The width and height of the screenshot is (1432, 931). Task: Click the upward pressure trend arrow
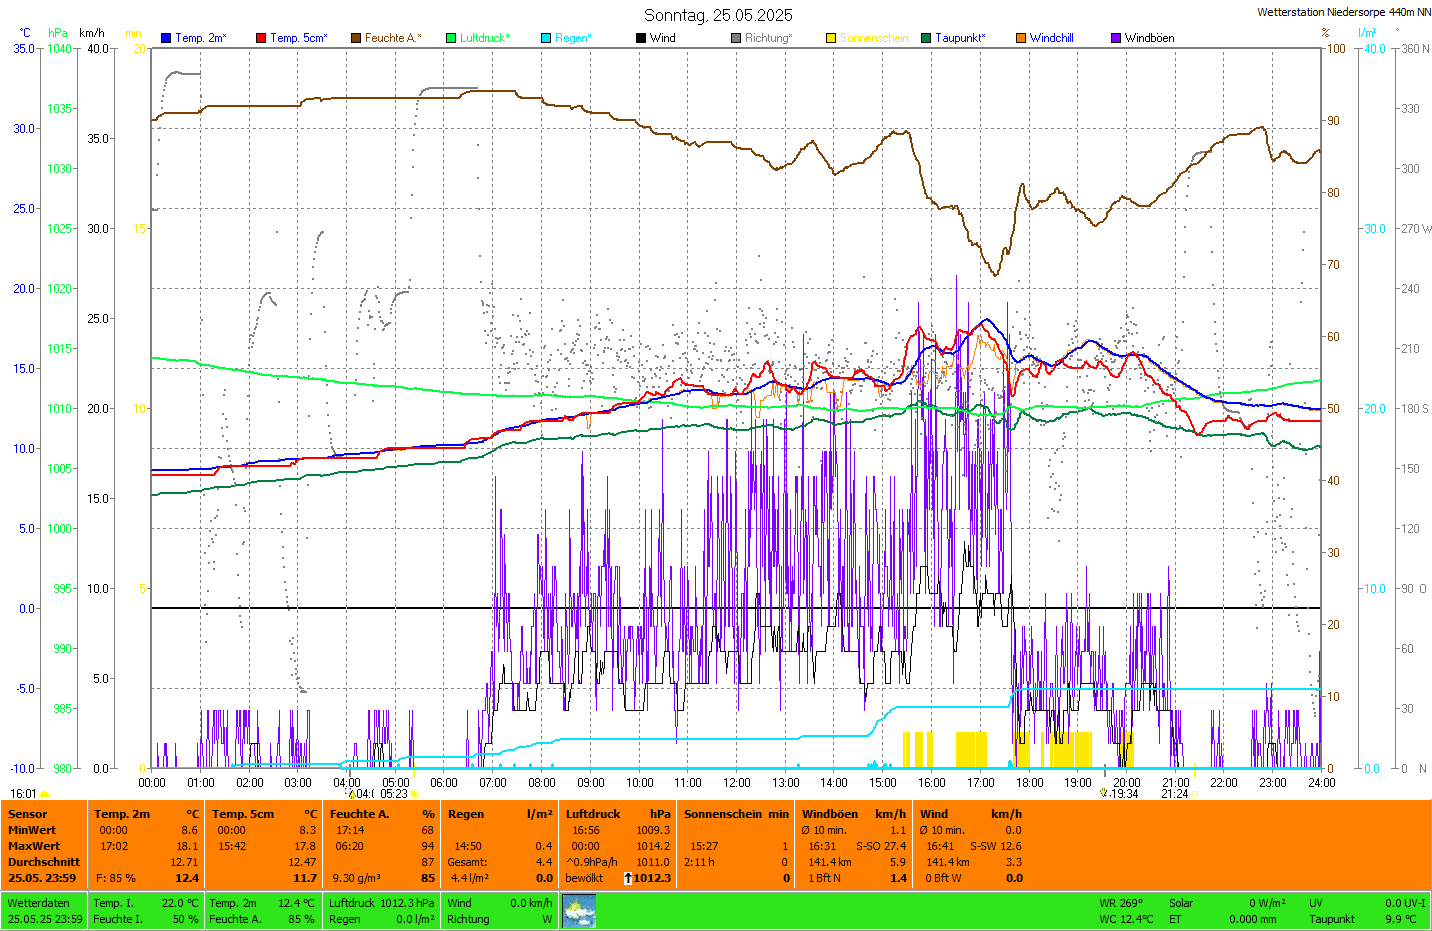tap(627, 878)
